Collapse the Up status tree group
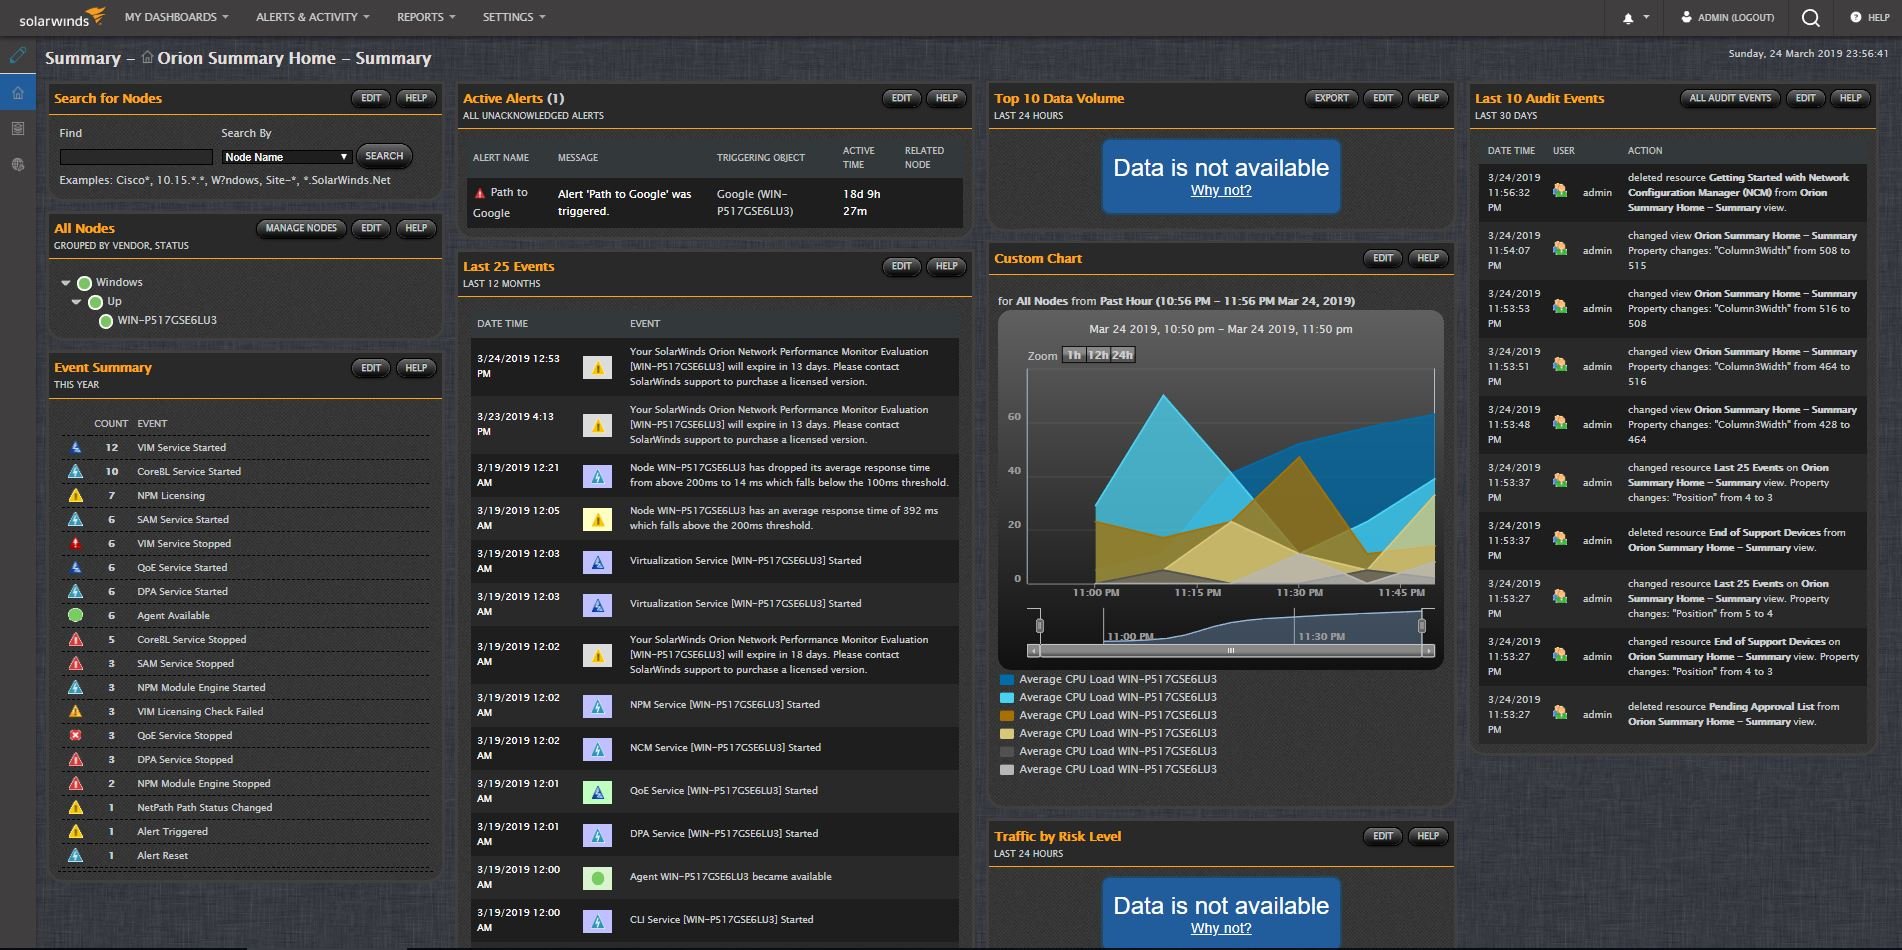 [x=76, y=302]
